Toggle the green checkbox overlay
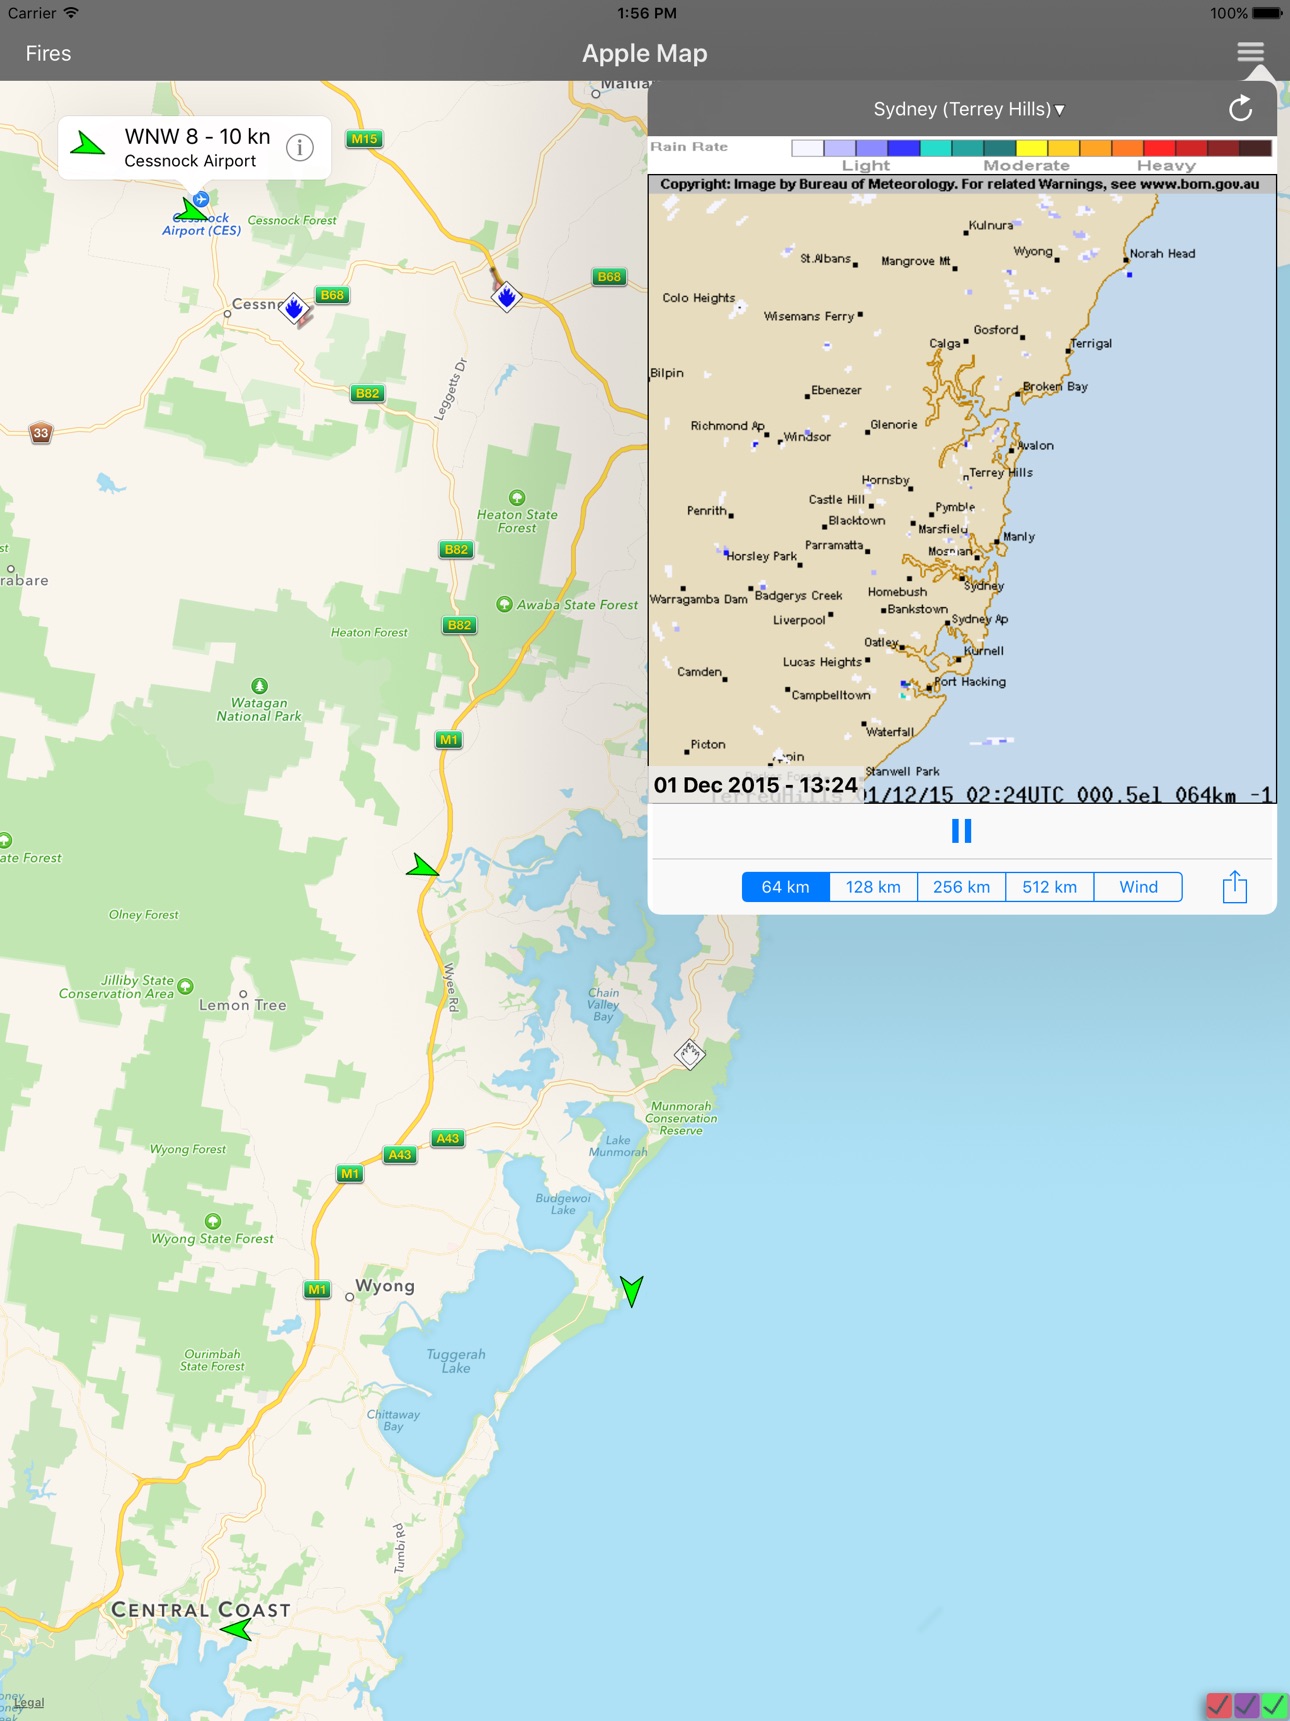 tap(1274, 1705)
